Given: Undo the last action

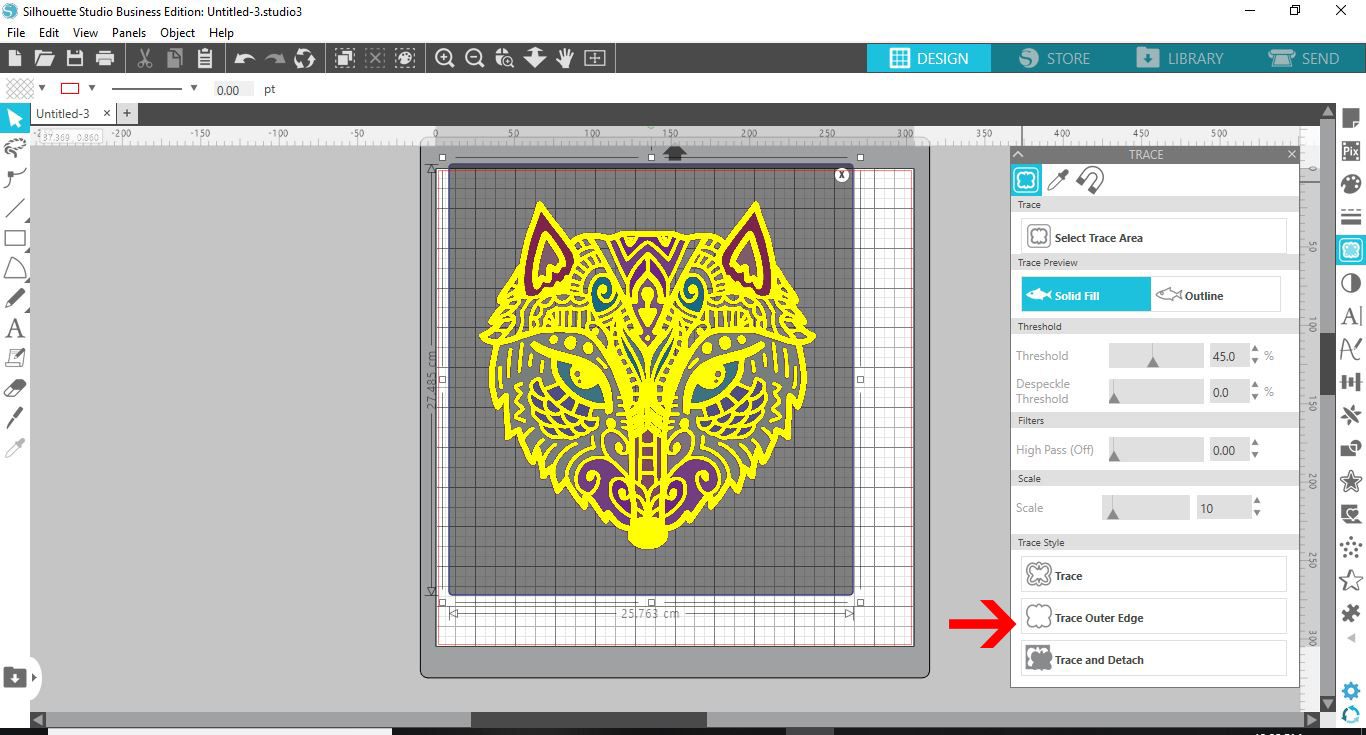Looking at the screenshot, I should click(245, 58).
